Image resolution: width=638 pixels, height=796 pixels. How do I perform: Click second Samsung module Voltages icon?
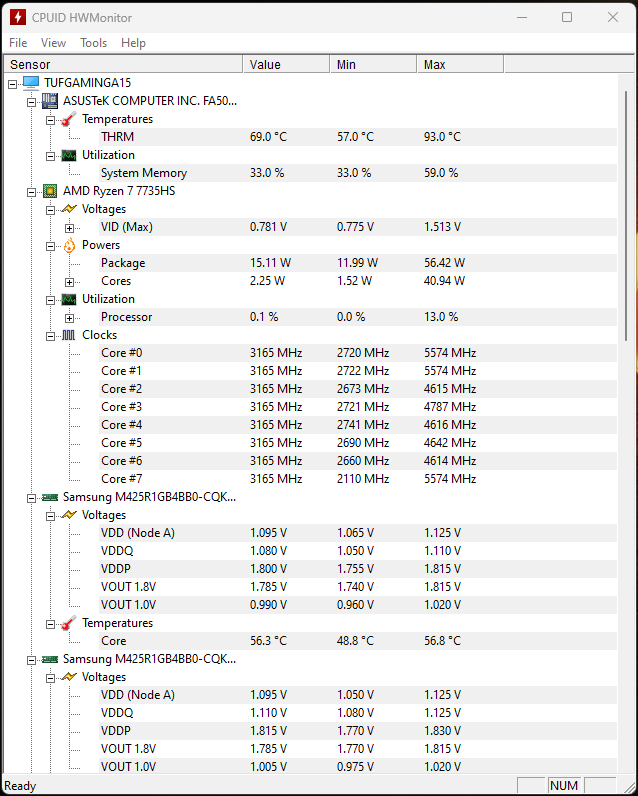(x=69, y=677)
